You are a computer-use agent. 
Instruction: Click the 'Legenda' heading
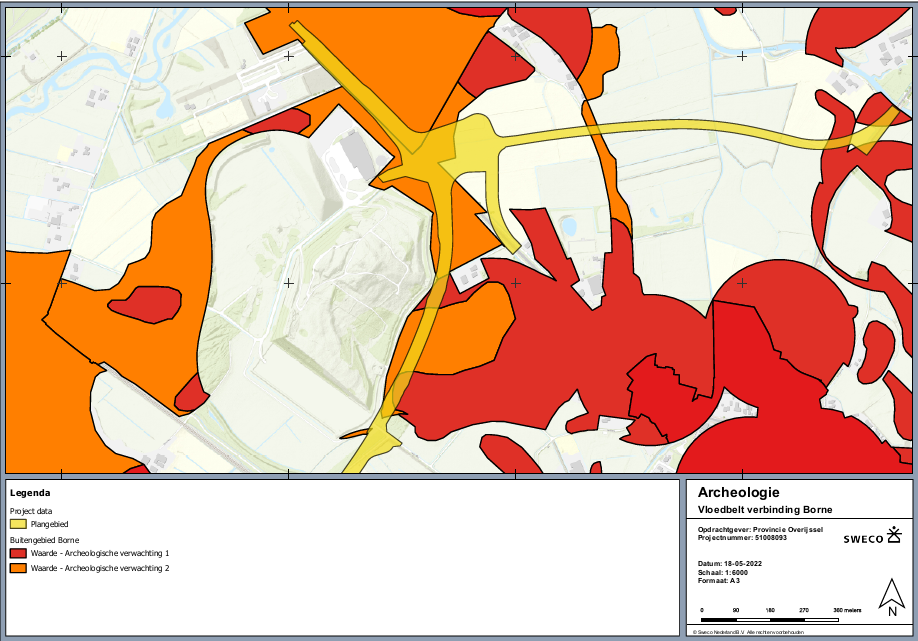(x=30, y=493)
